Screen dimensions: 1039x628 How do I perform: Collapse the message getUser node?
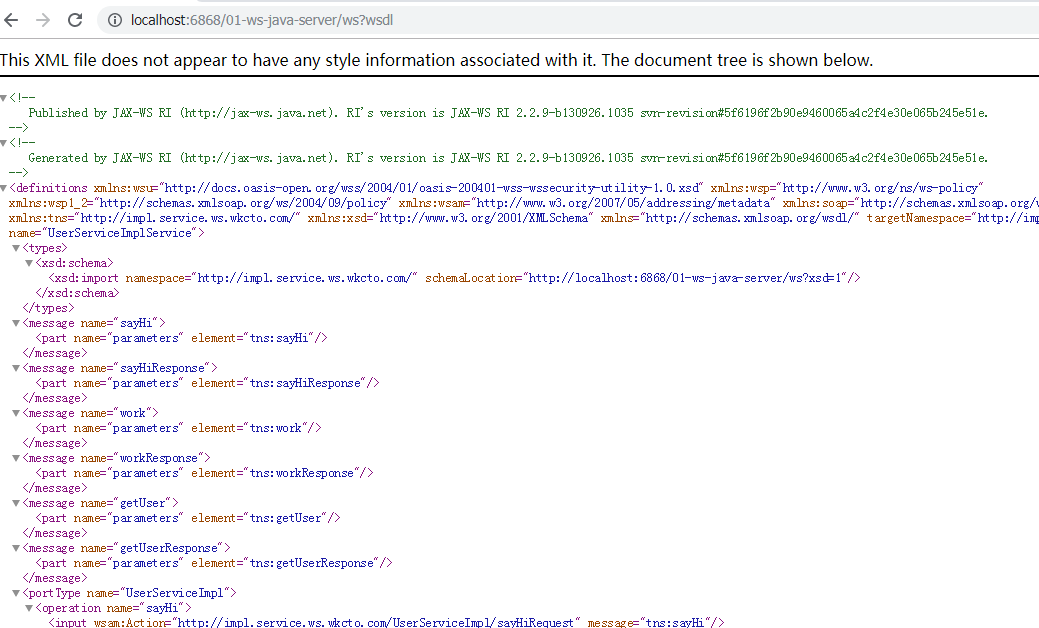16,503
